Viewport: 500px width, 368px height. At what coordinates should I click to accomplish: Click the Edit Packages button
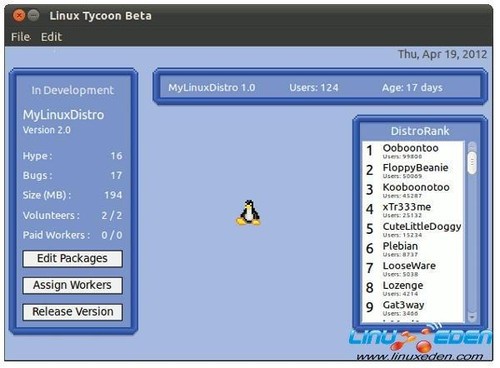72,259
